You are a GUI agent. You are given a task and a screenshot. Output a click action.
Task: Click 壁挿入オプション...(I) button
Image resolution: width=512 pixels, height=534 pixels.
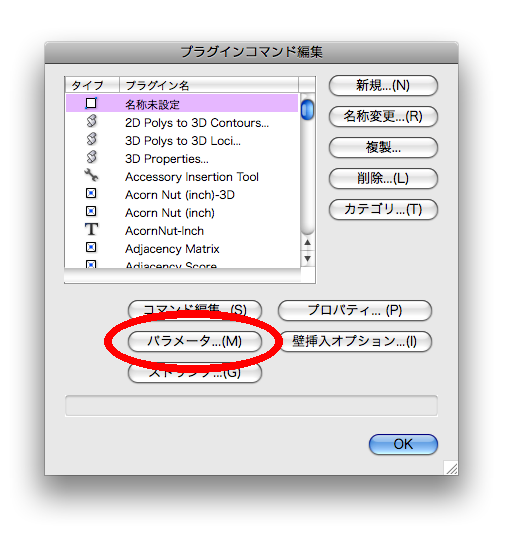(x=355, y=341)
